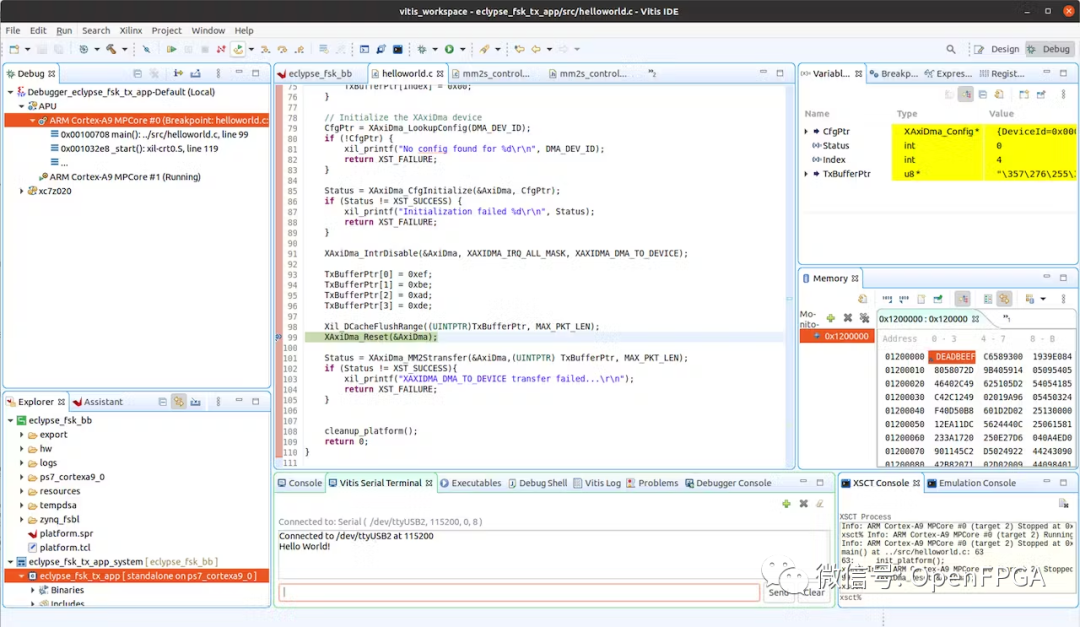This screenshot has width=1080, height=627.
Task: Click the search magnifier icon at top right
Action: click(x=951, y=49)
